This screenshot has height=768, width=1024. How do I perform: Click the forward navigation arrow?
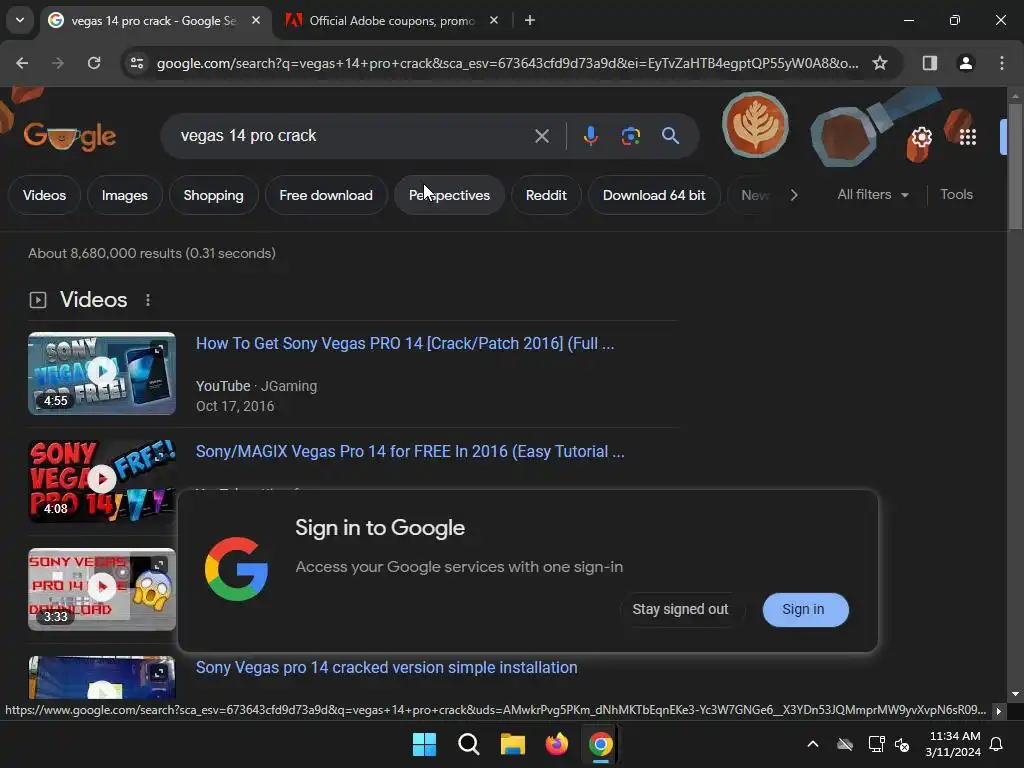(x=58, y=63)
